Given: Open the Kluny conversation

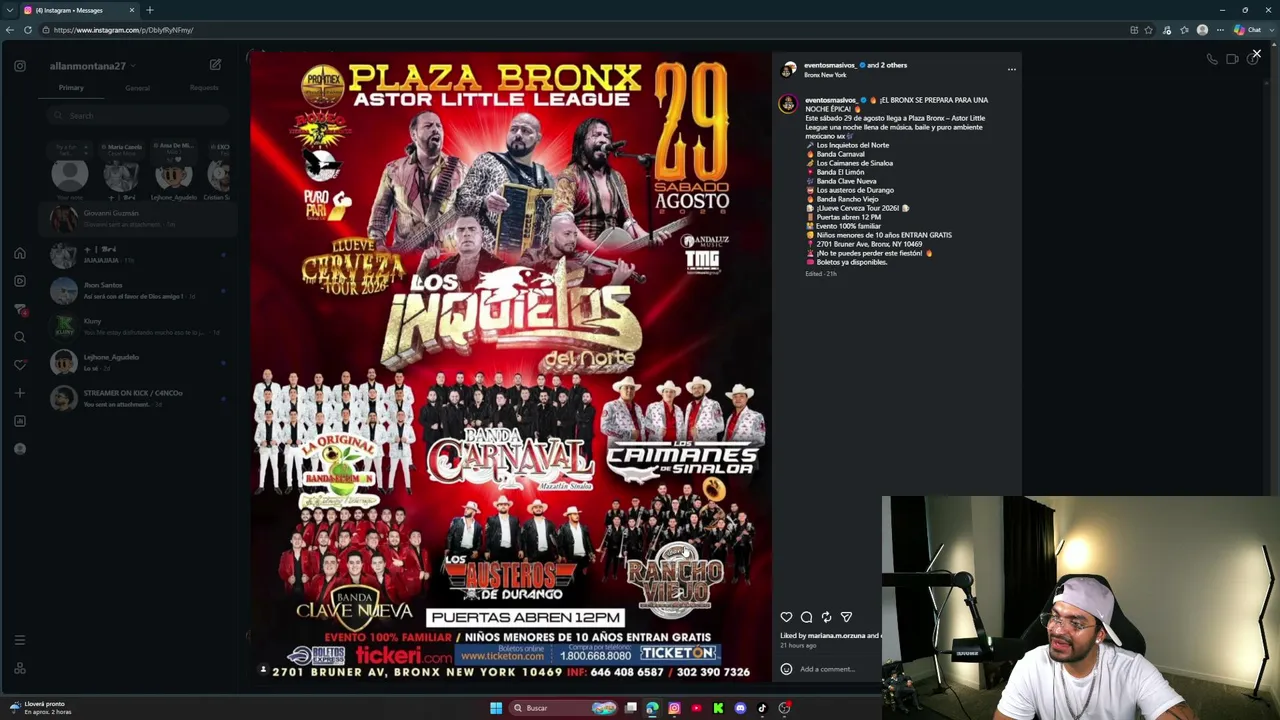Looking at the screenshot, I should (x=139, y=326).
